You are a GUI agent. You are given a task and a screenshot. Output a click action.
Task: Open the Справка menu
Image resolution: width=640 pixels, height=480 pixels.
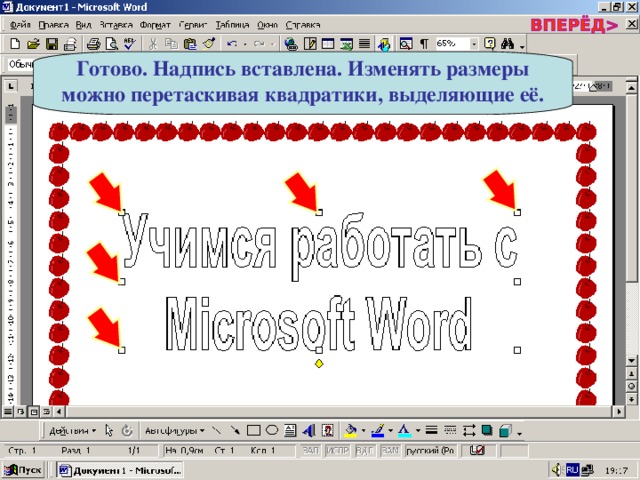pos(303,25)
